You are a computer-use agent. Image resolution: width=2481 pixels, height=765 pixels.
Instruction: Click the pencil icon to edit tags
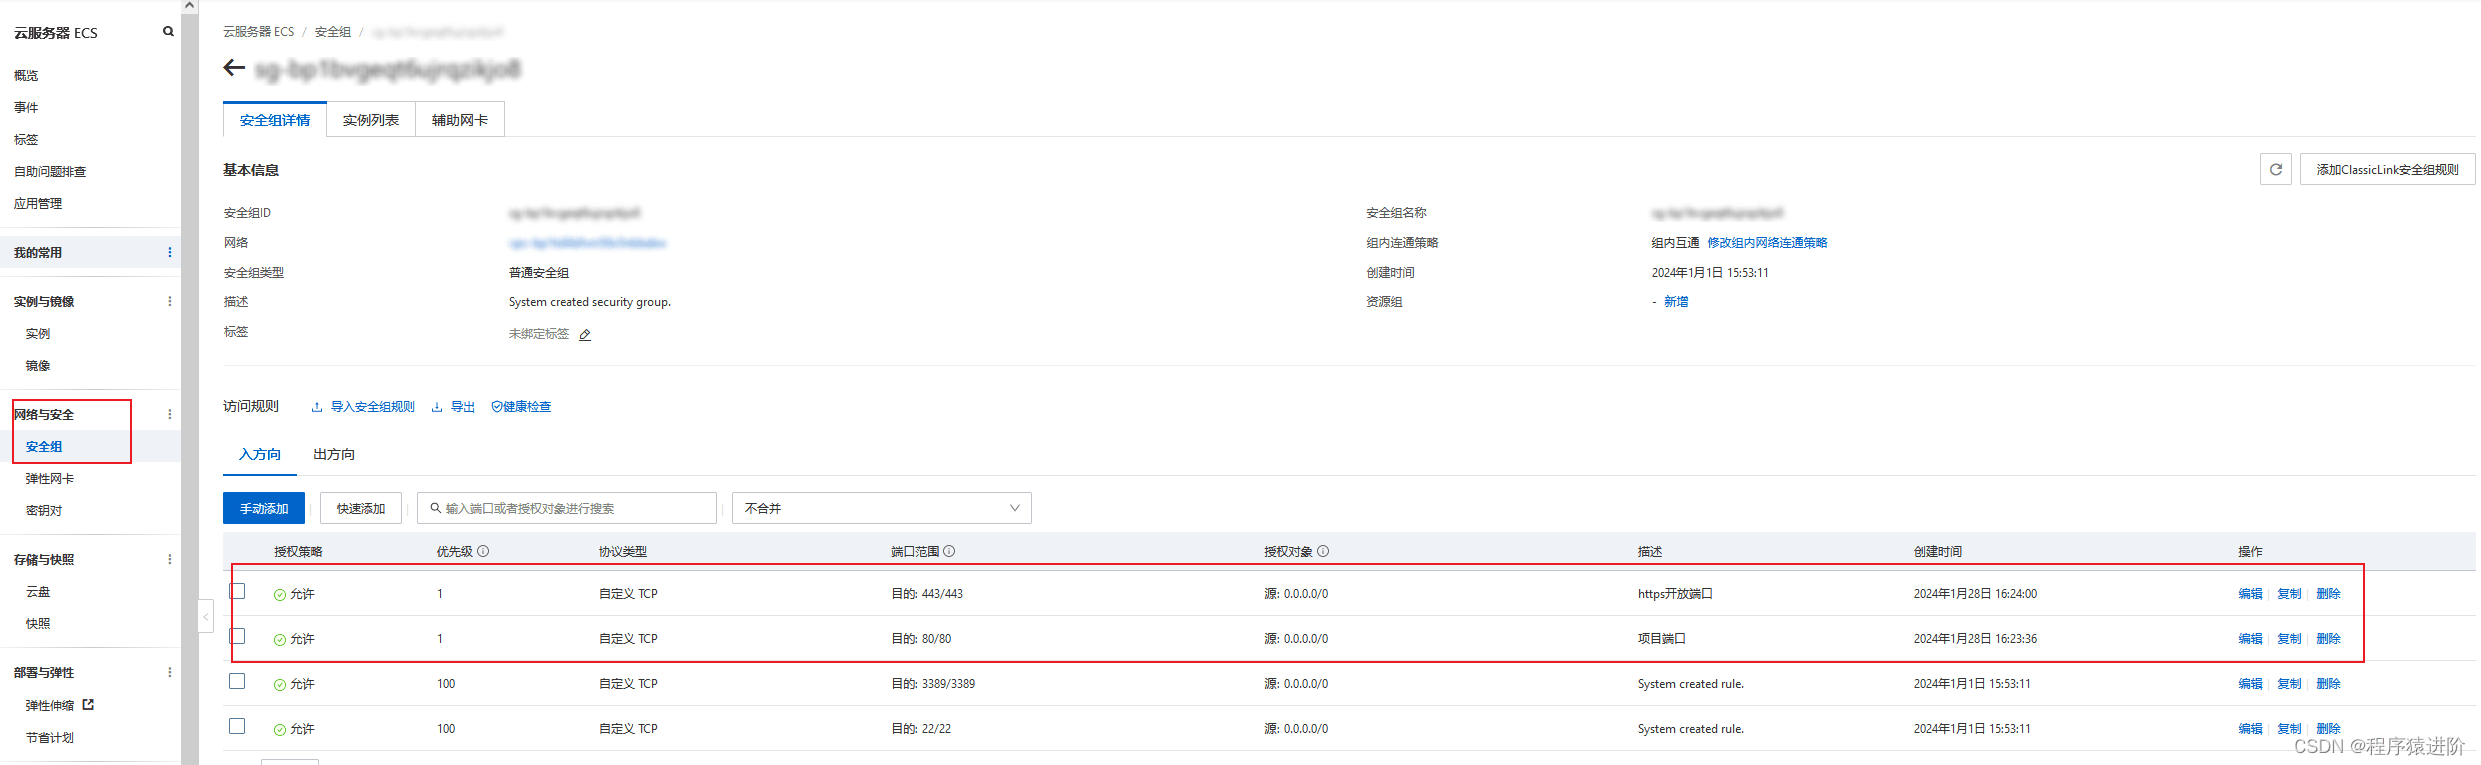[x=585, y=335]
